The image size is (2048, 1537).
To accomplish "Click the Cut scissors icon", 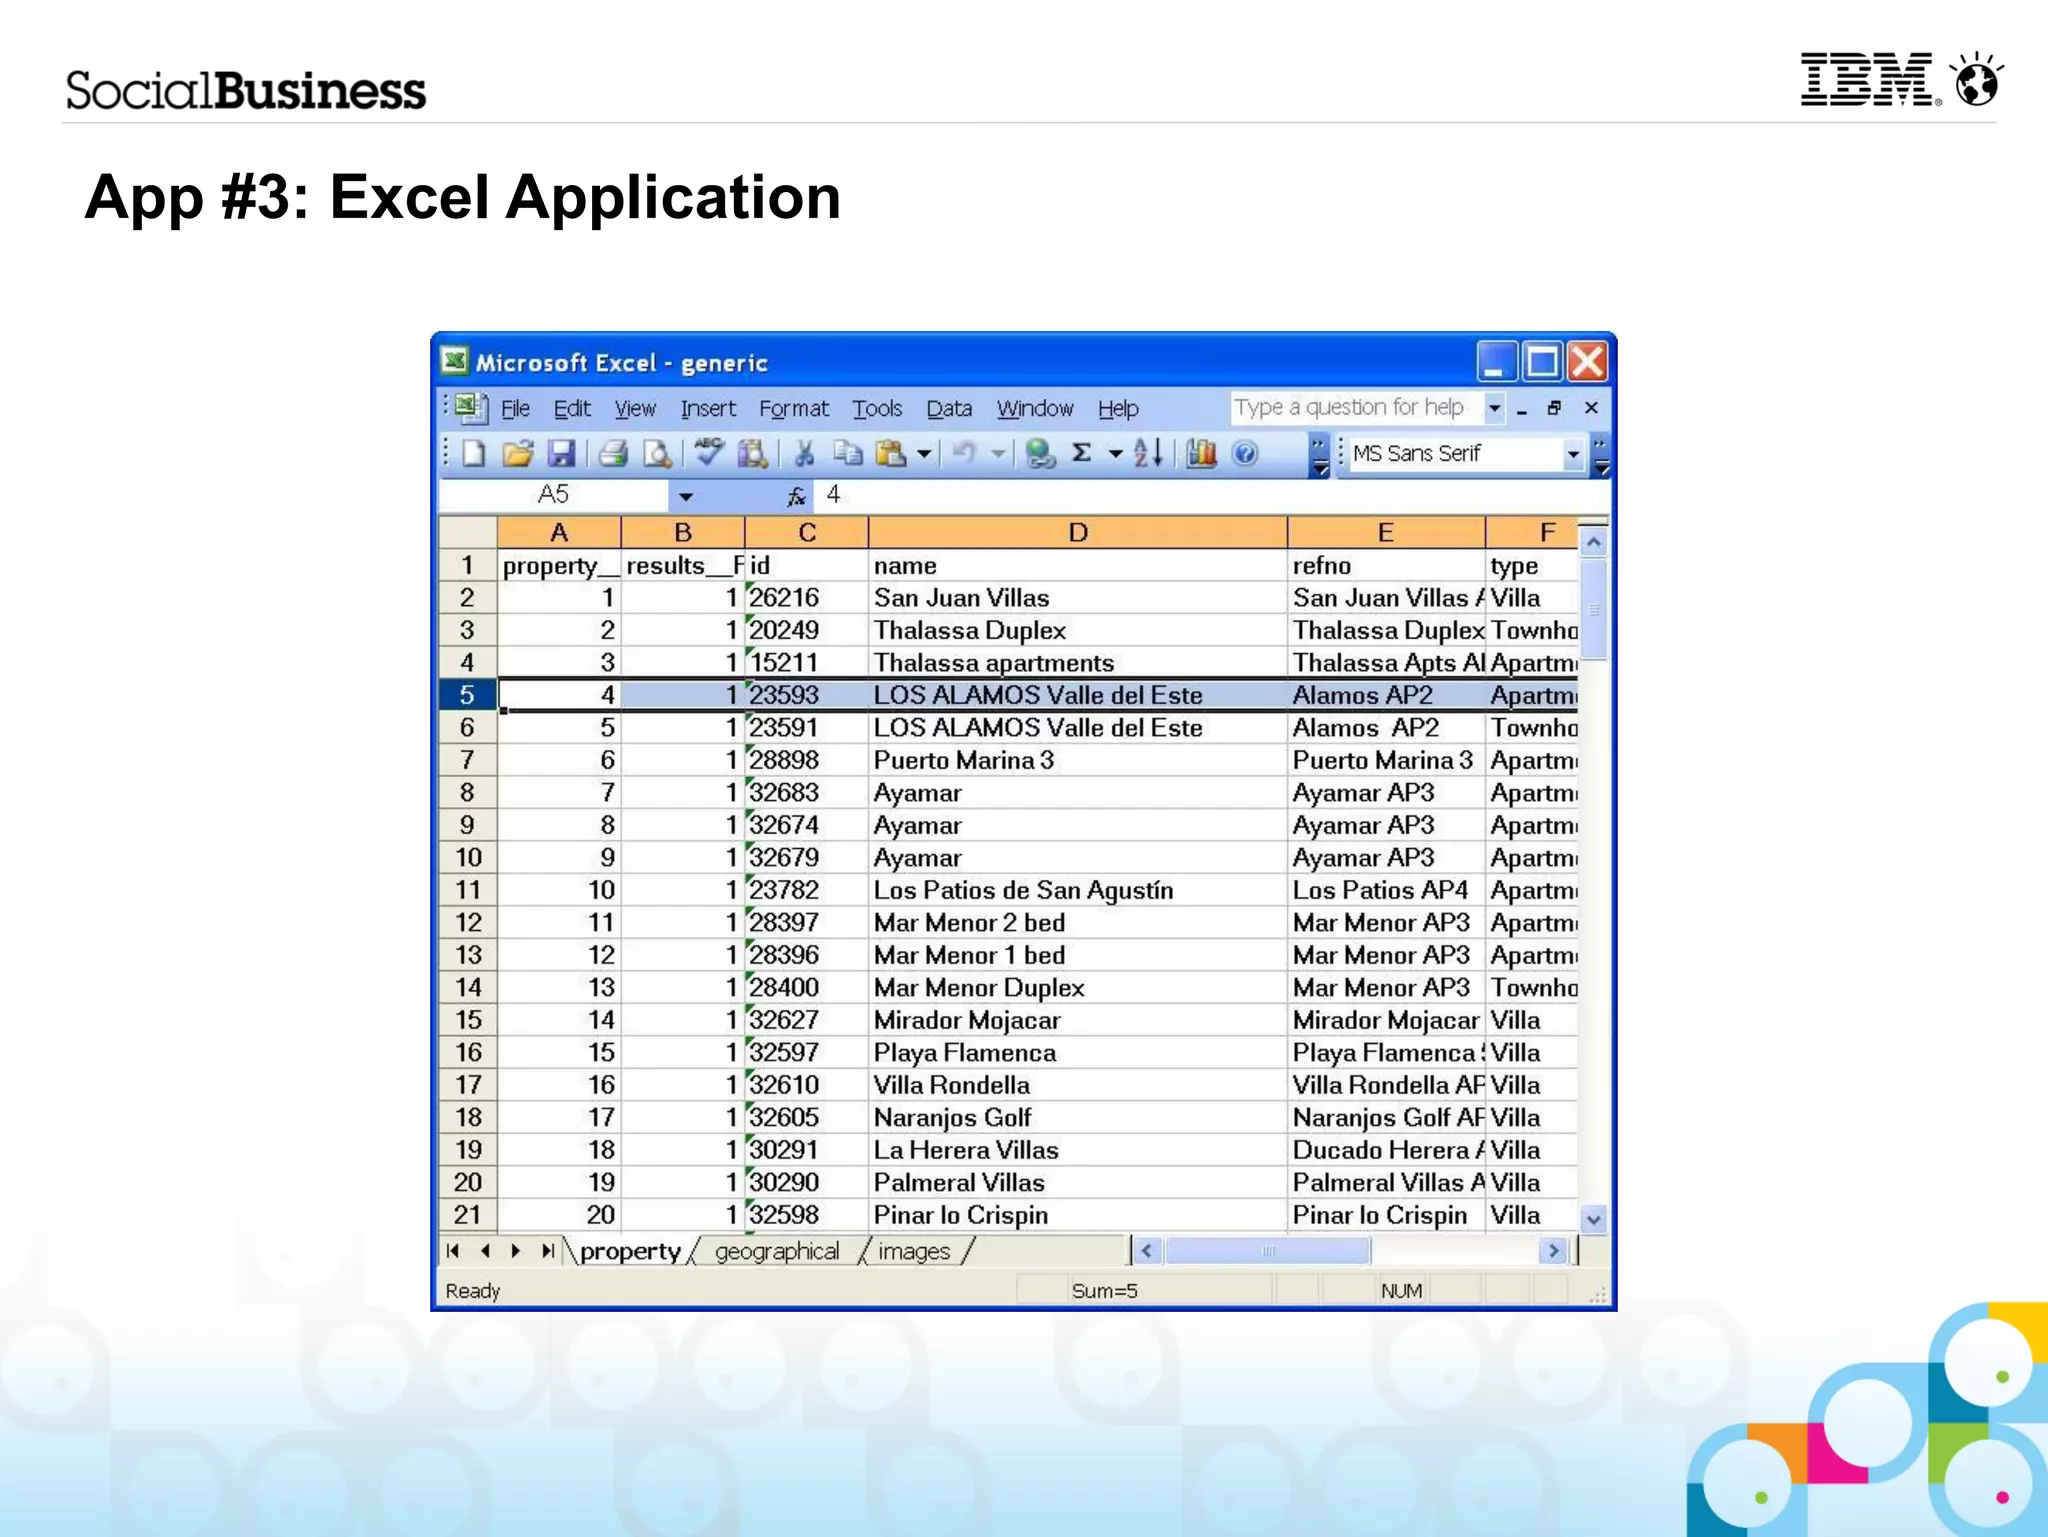I will [804, 454].
